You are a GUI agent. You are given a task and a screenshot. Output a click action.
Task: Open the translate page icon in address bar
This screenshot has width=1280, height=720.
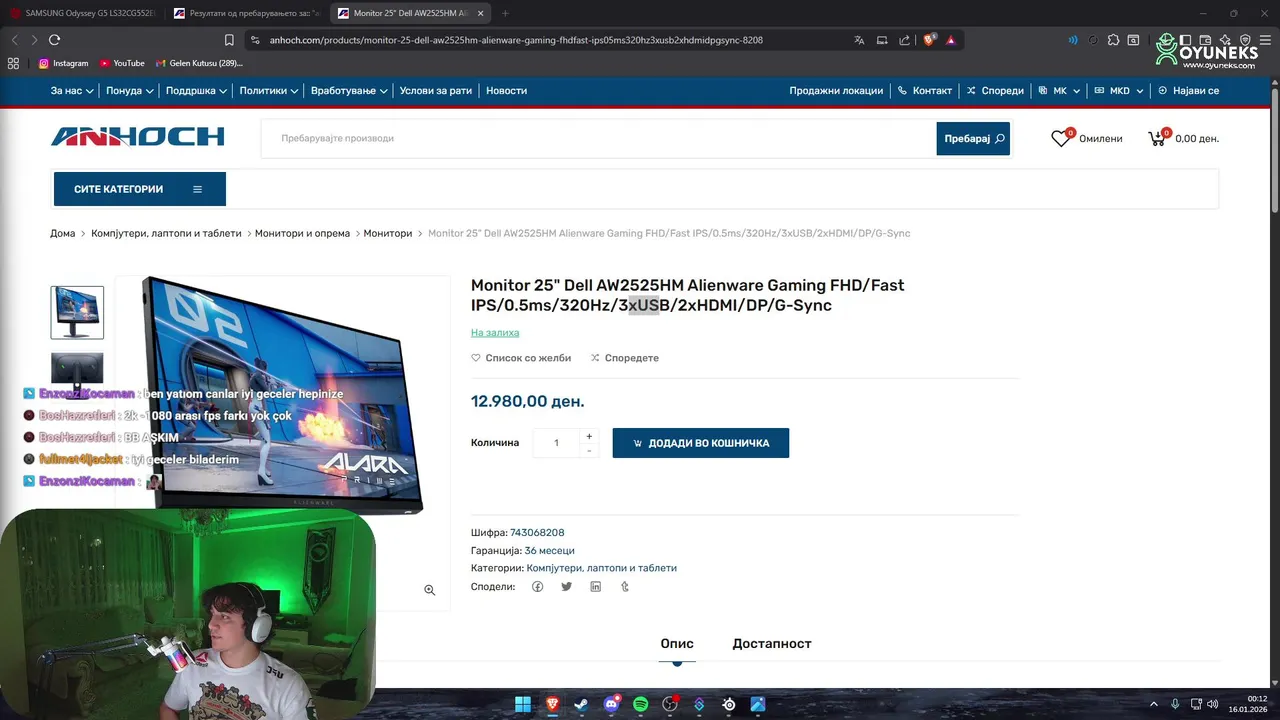859,40
